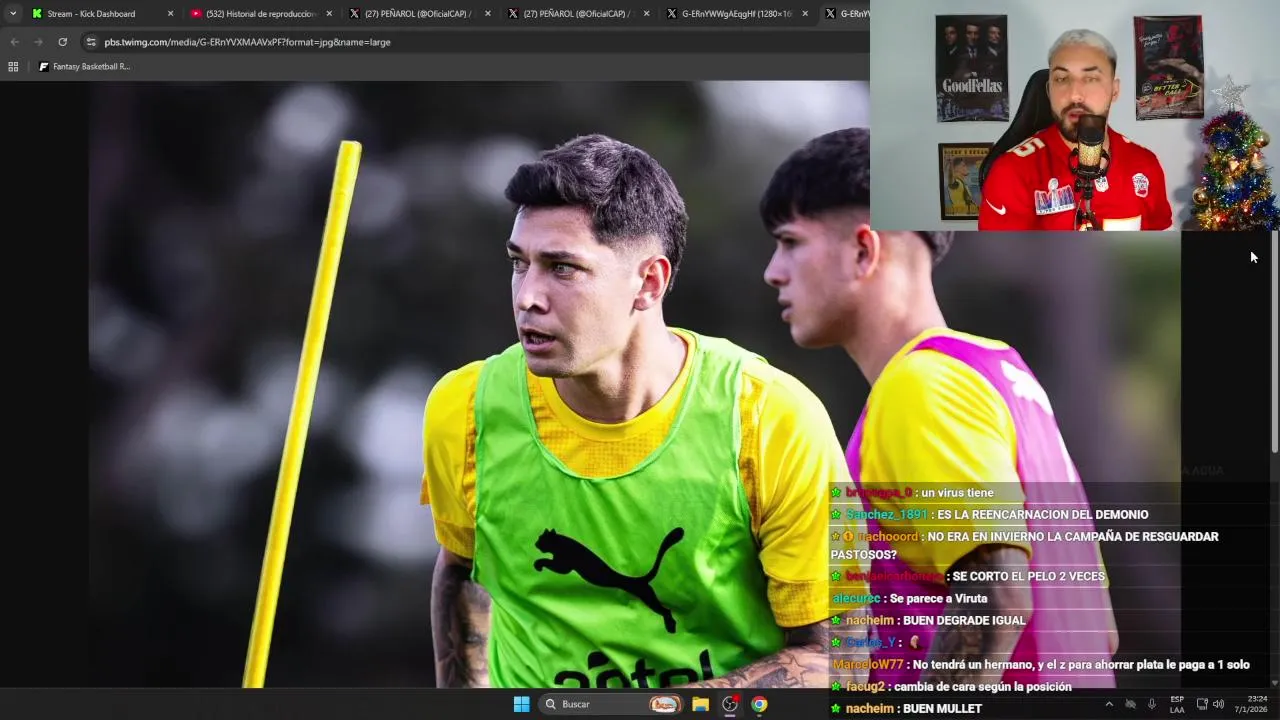Screen dimensions: 1280x720
Task: Go back with browser back arrow
Action: click(14, 42)
